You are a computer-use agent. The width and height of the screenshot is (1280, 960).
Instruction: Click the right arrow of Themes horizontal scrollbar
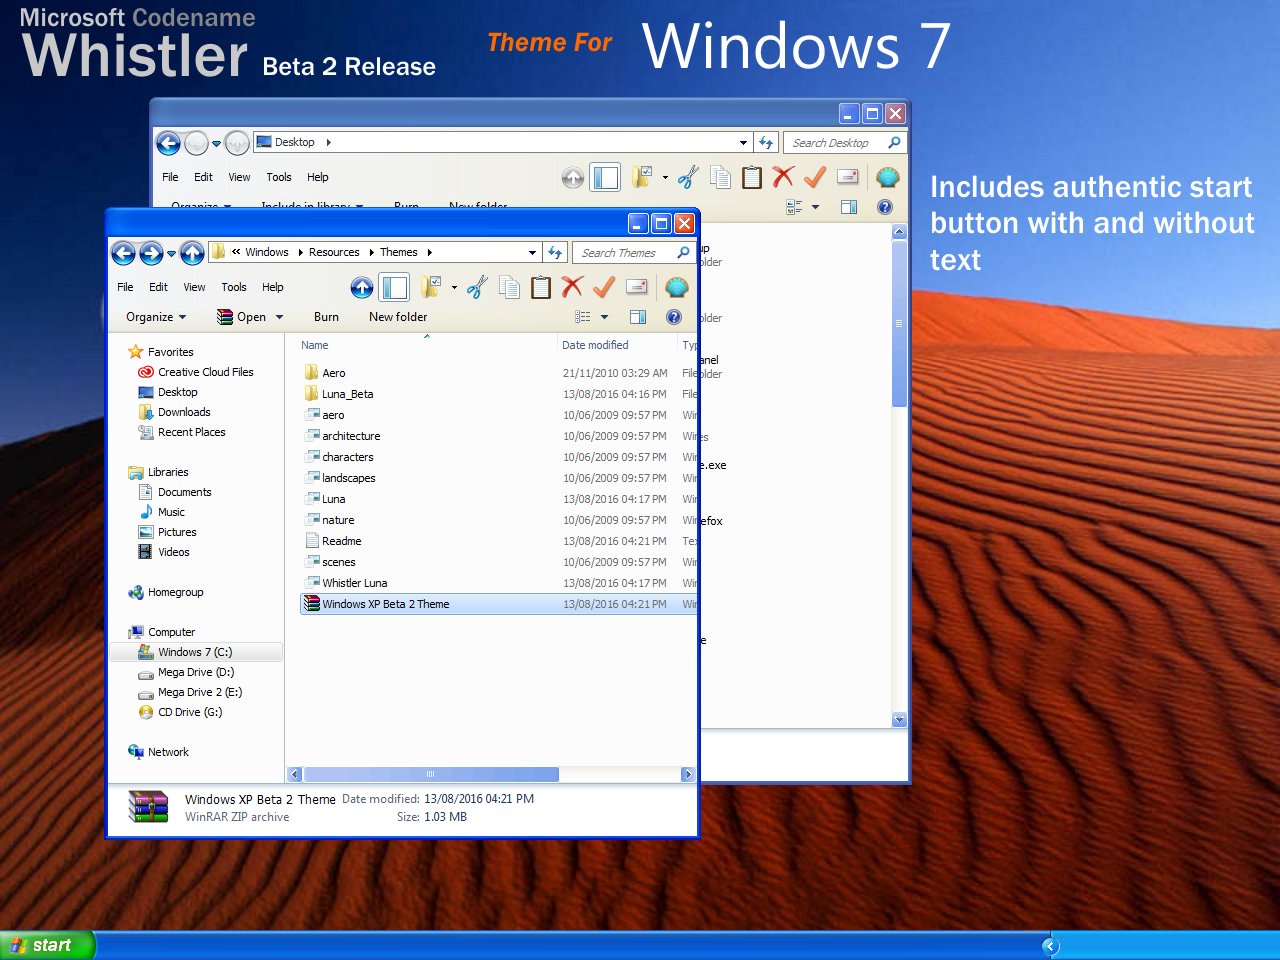pyautogui.click(x=688, y=774)
